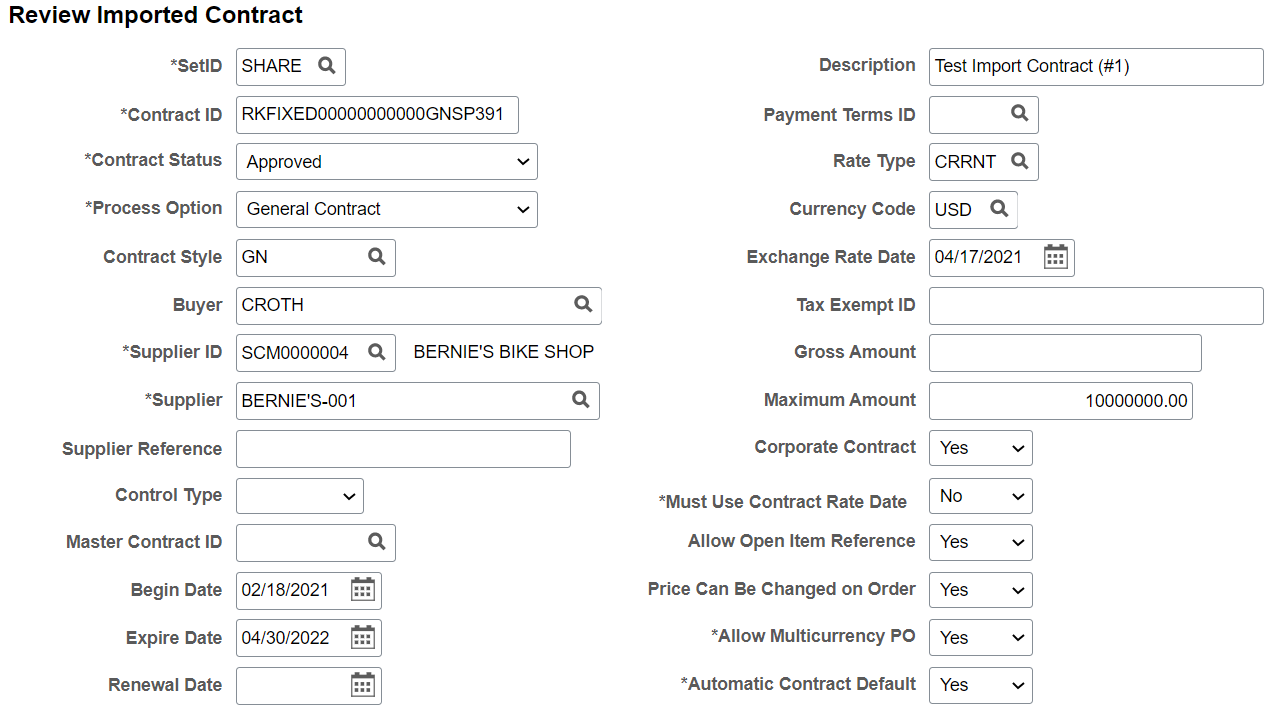Click the Master Contract ID lookup icon

click(x=377, y=542)
